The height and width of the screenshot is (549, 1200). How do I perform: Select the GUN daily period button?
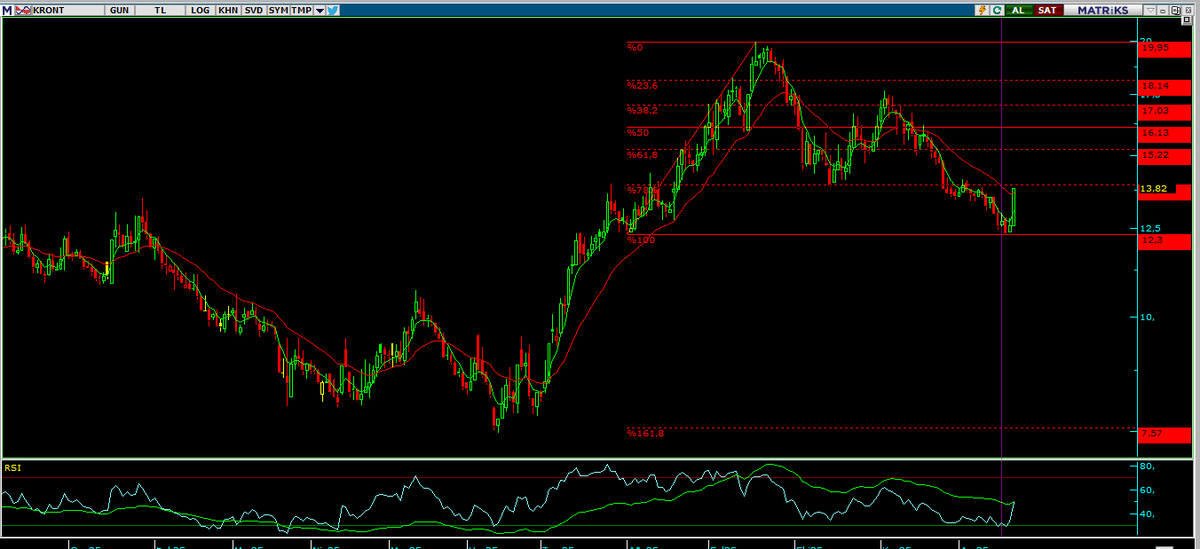(119, 10)
